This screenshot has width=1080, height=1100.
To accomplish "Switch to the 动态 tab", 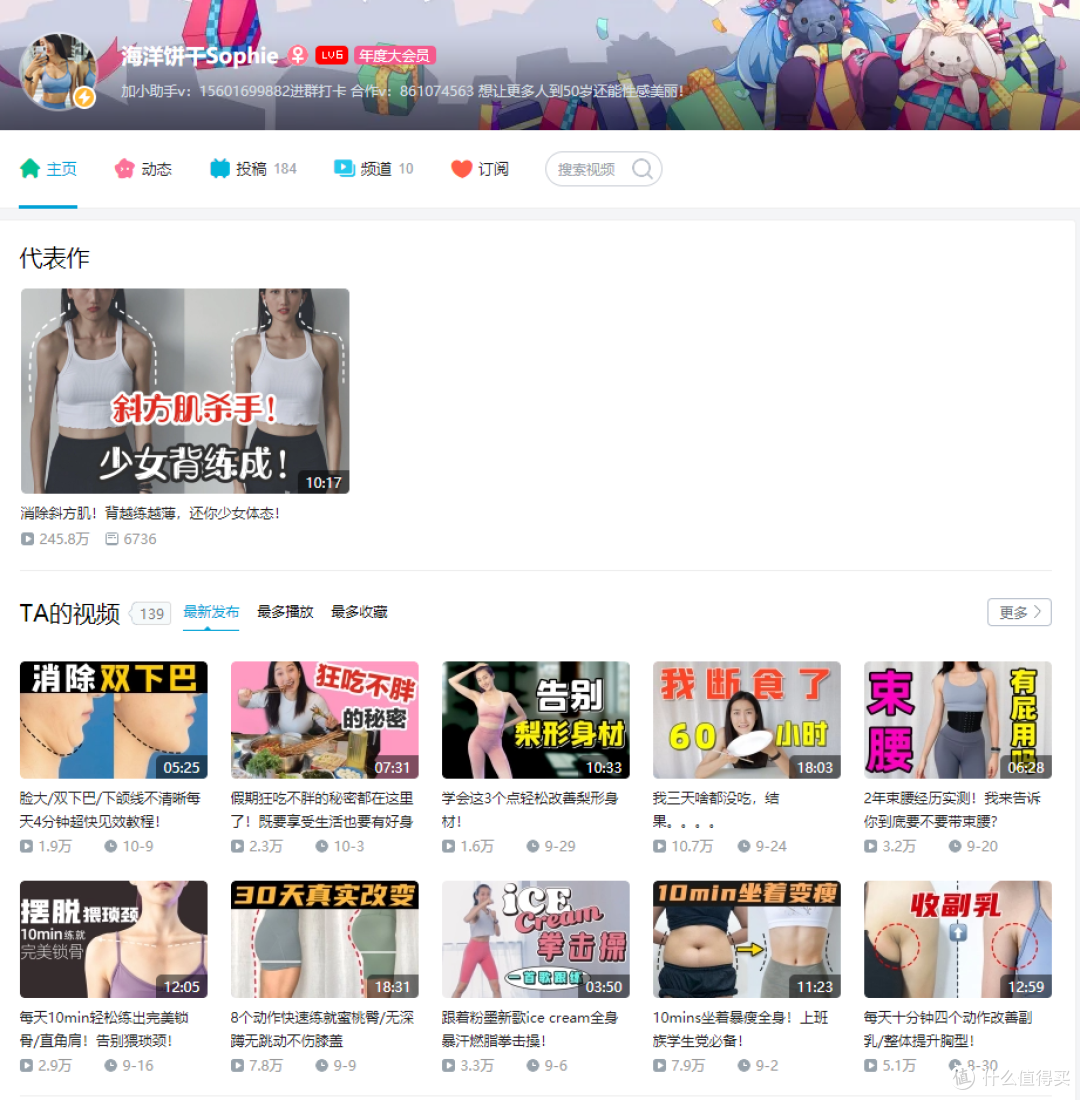I will tap(143, 169).
